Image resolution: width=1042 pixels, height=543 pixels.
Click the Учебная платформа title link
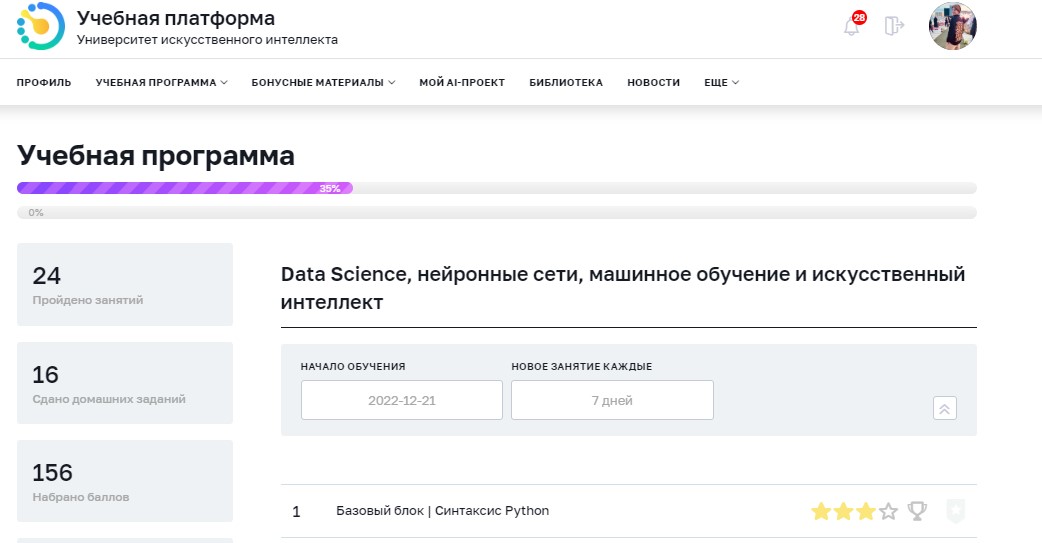pyautogui.click(x=176, y=18)
